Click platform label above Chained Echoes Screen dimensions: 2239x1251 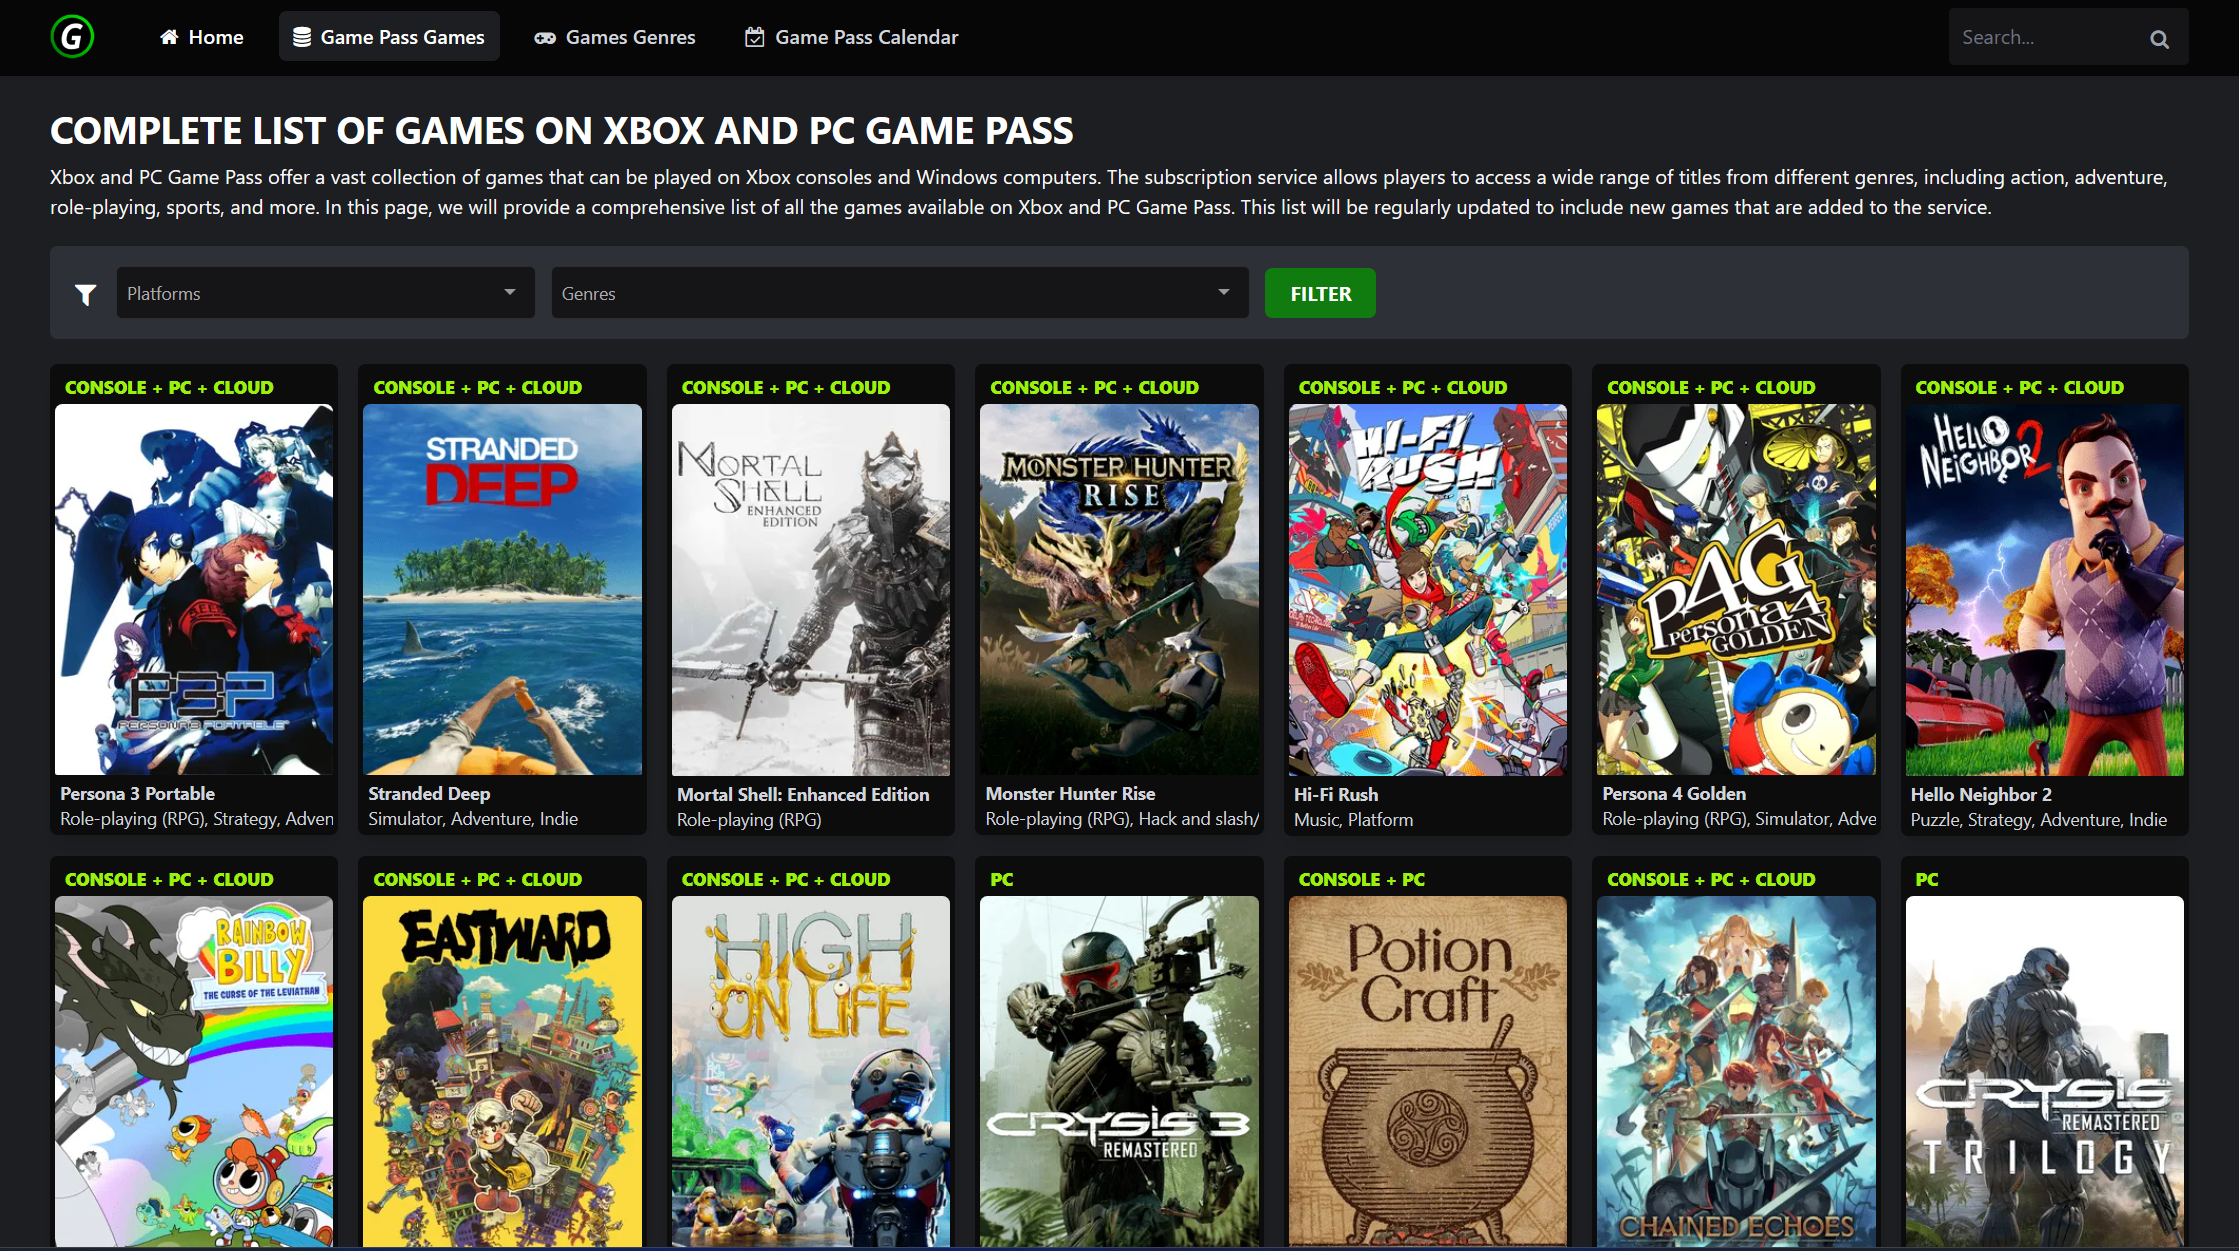click(1711, 879)
